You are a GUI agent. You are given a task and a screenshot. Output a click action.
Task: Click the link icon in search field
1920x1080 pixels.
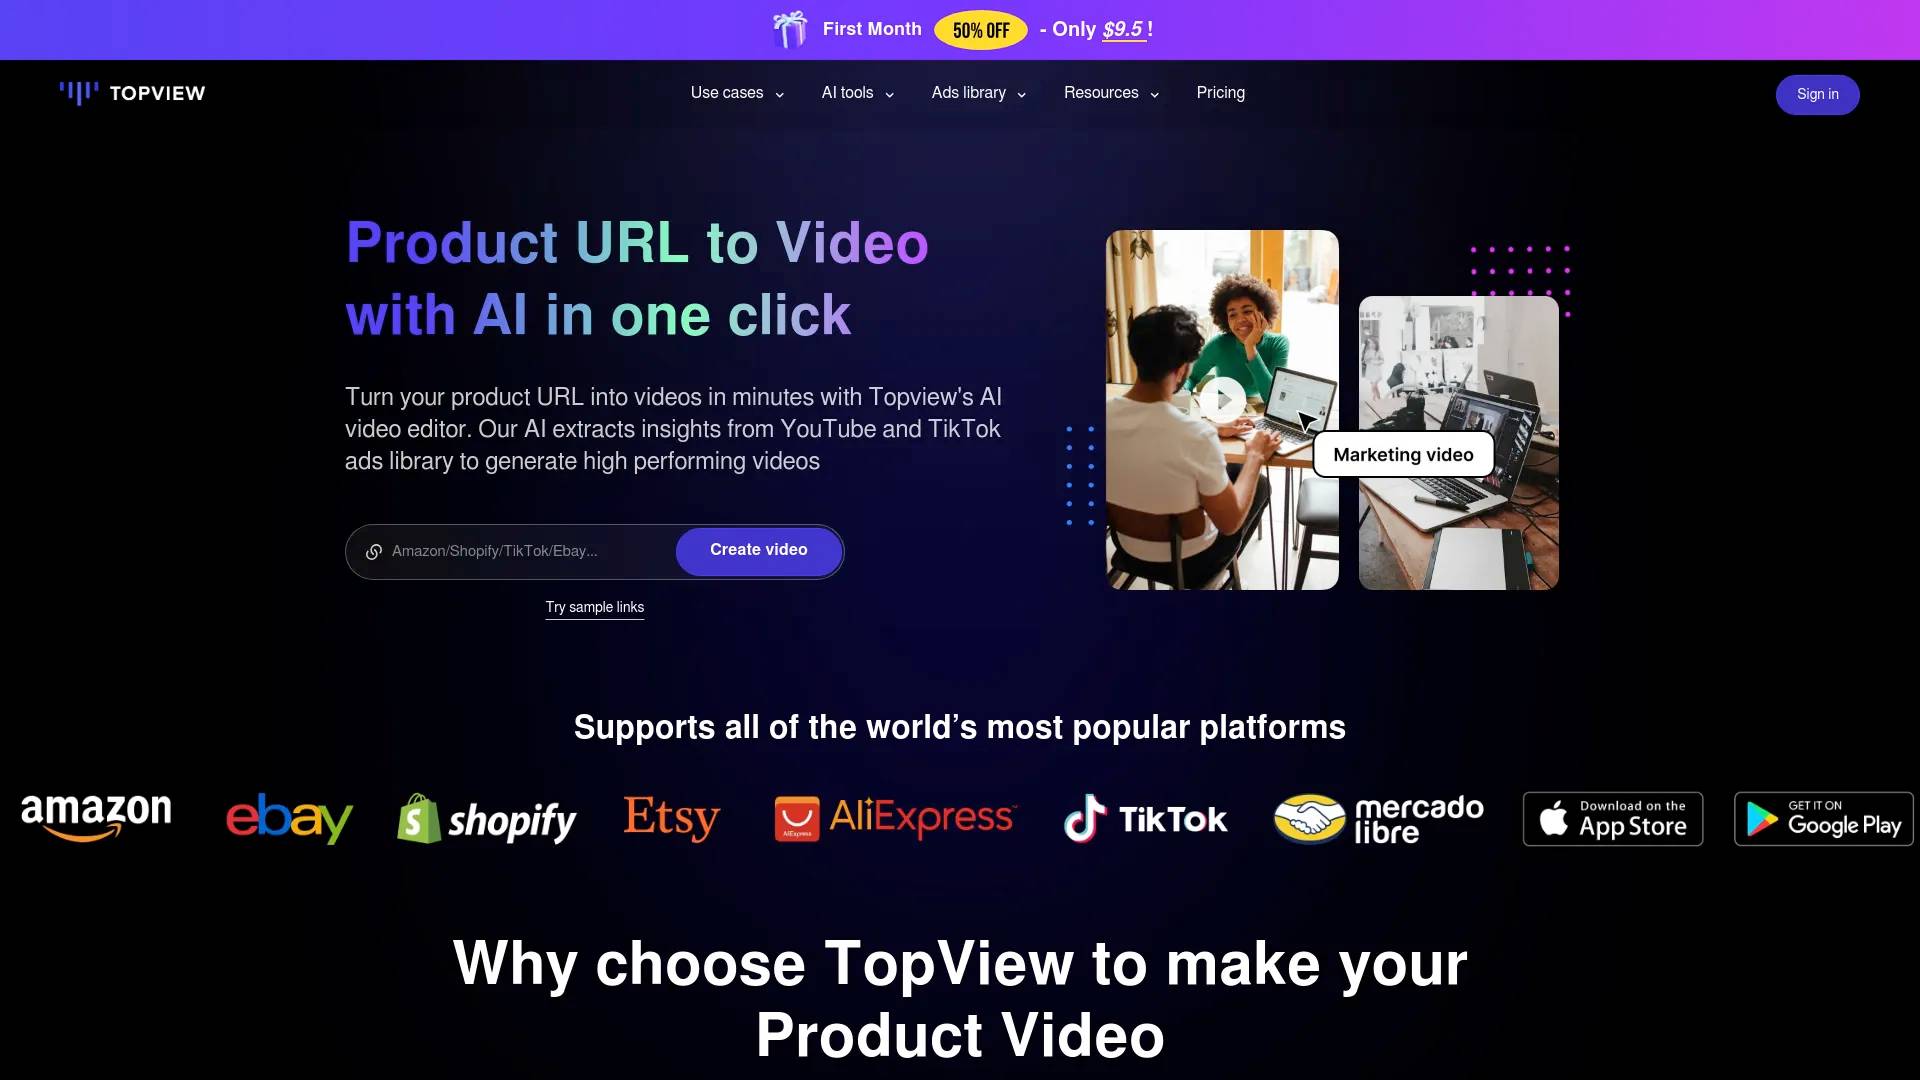coord(375,551)
